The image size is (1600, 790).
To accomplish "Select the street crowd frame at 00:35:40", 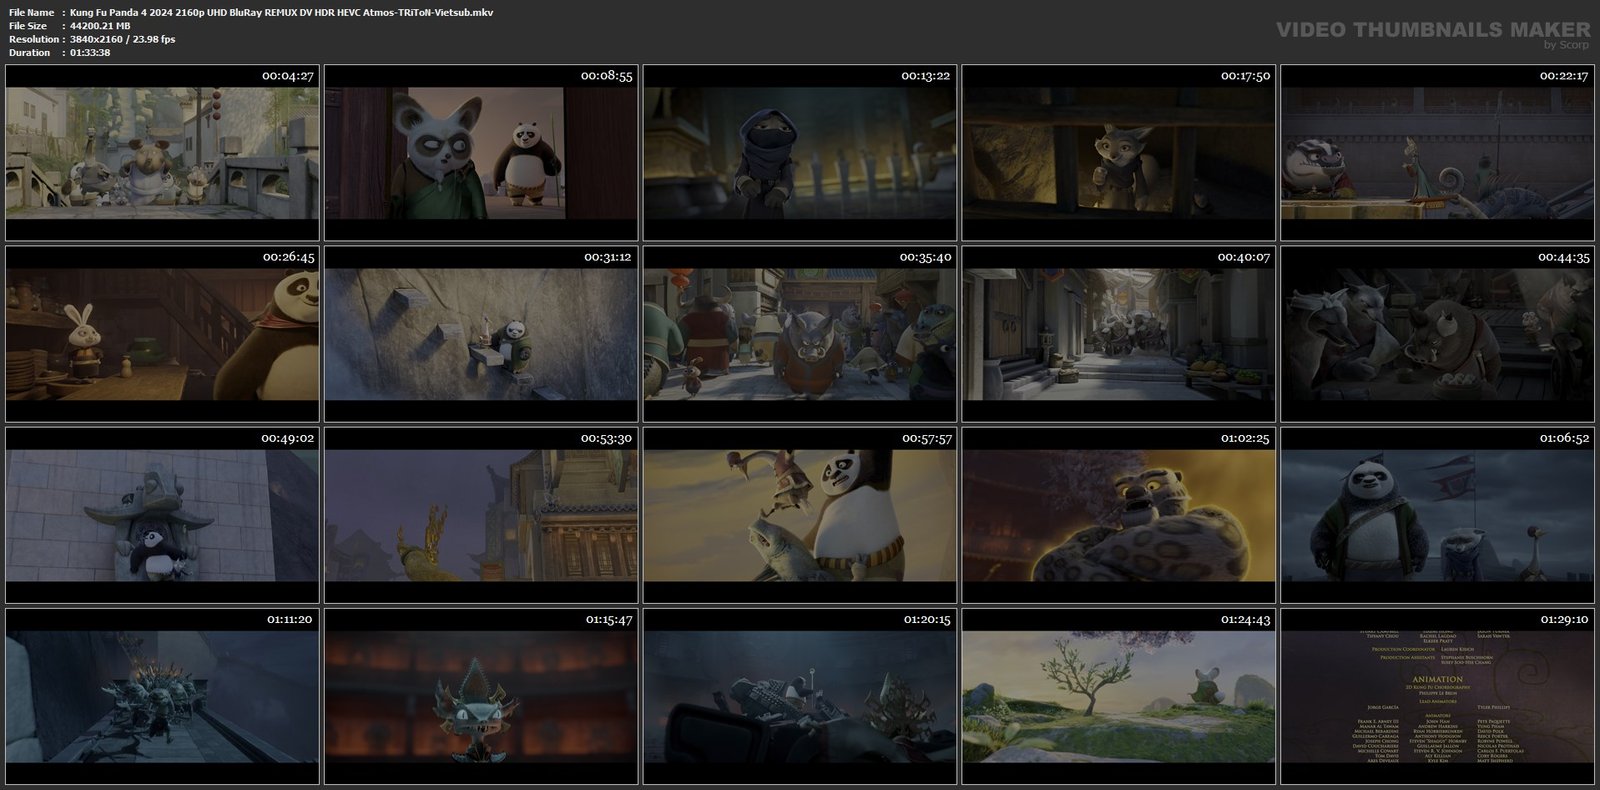I will point(800,334).
